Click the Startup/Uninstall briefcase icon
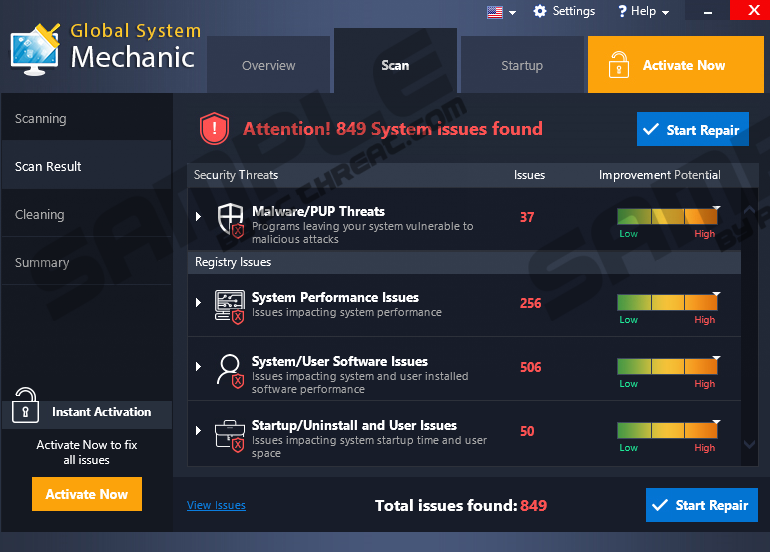This screenshot has width=770, height=552. (230, 436)
